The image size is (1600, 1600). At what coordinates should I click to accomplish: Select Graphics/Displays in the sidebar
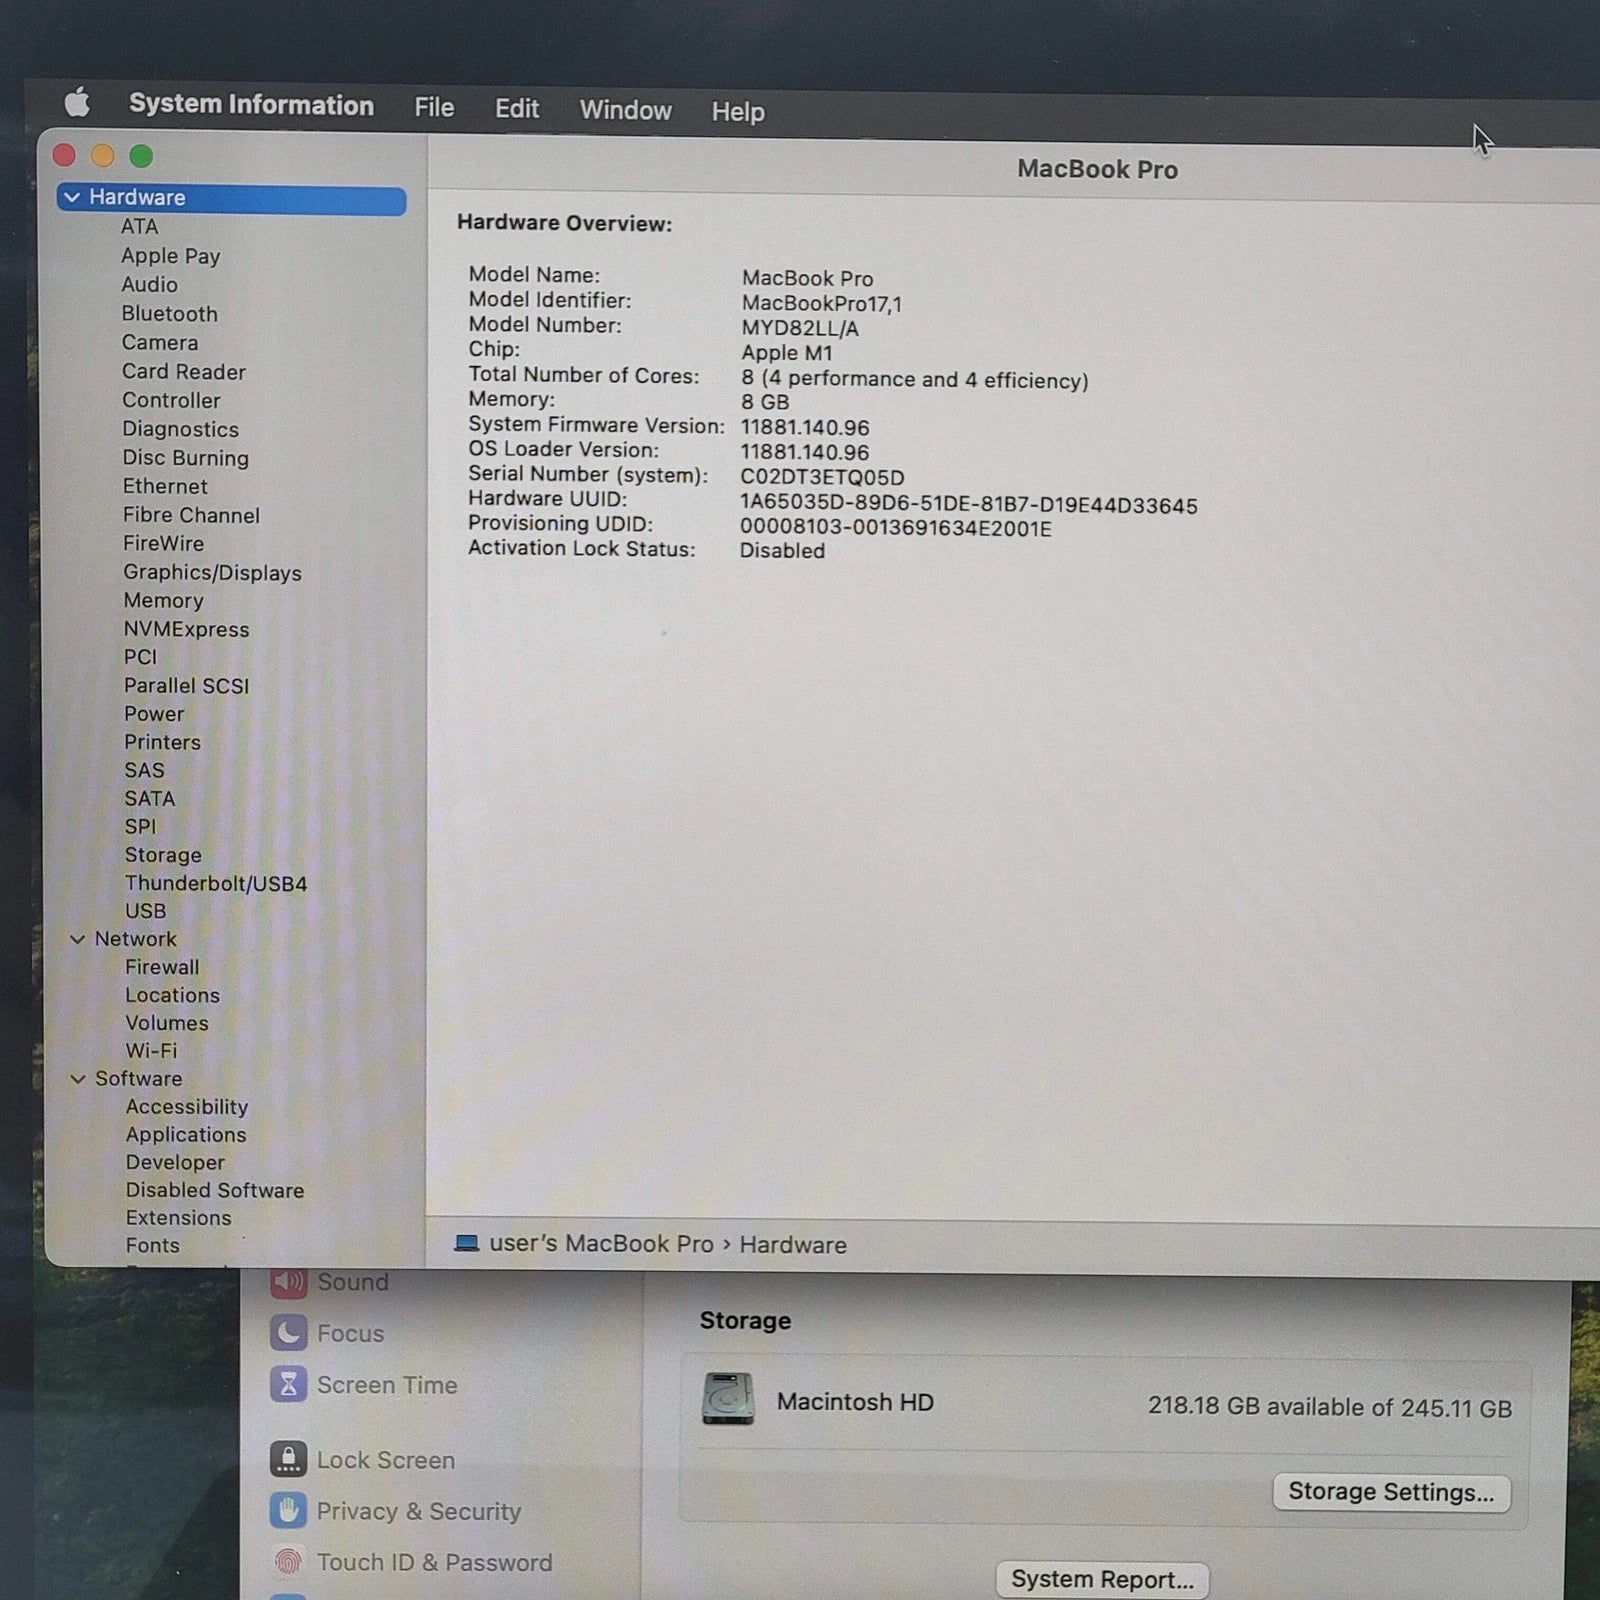click(x=212, y=572)
